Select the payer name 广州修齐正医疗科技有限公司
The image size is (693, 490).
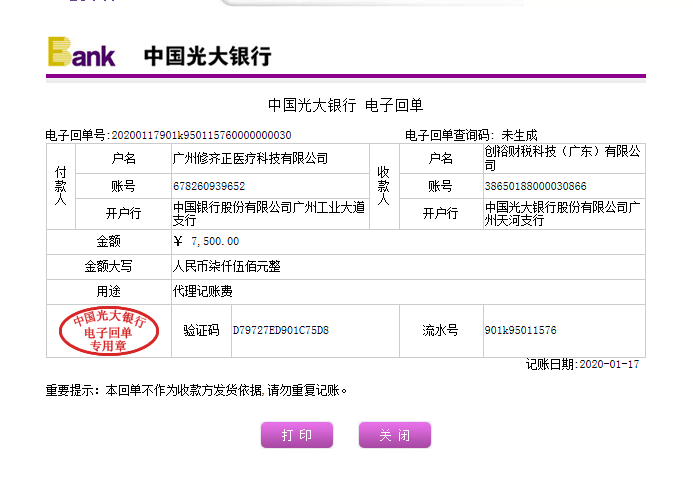[250, 158]
